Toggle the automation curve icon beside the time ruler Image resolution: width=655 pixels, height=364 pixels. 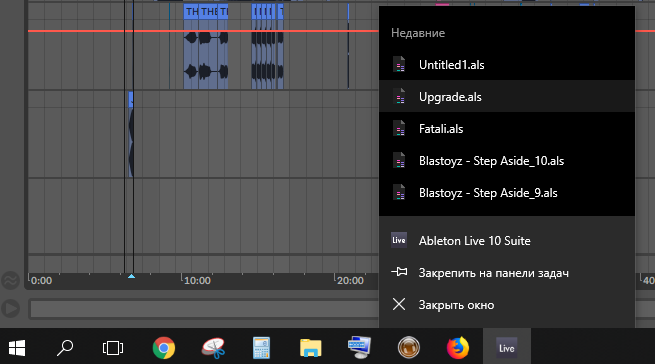10,280
